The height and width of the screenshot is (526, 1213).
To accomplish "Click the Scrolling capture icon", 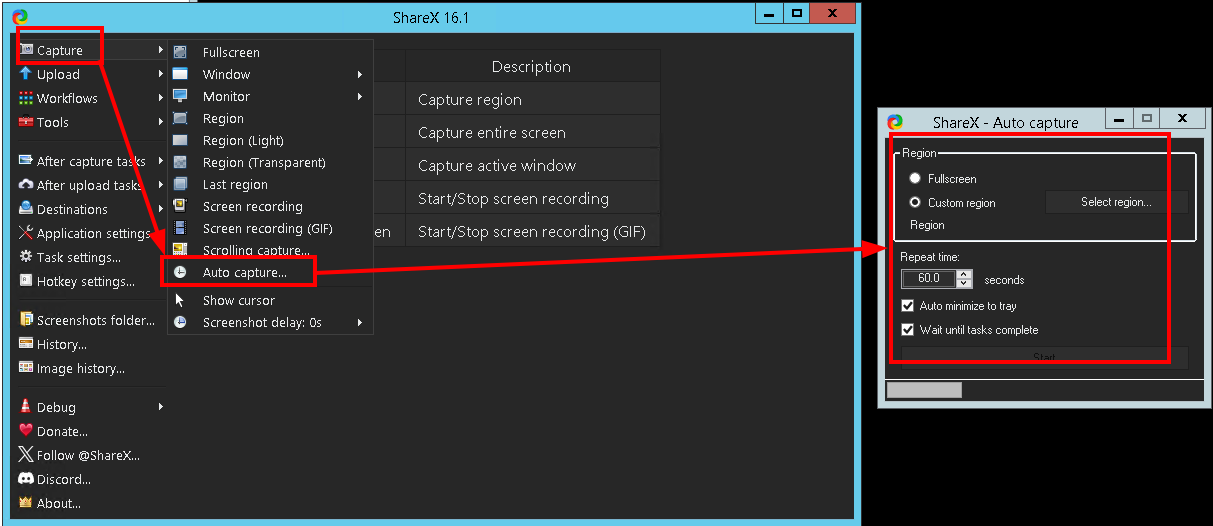I will (180, 250).
